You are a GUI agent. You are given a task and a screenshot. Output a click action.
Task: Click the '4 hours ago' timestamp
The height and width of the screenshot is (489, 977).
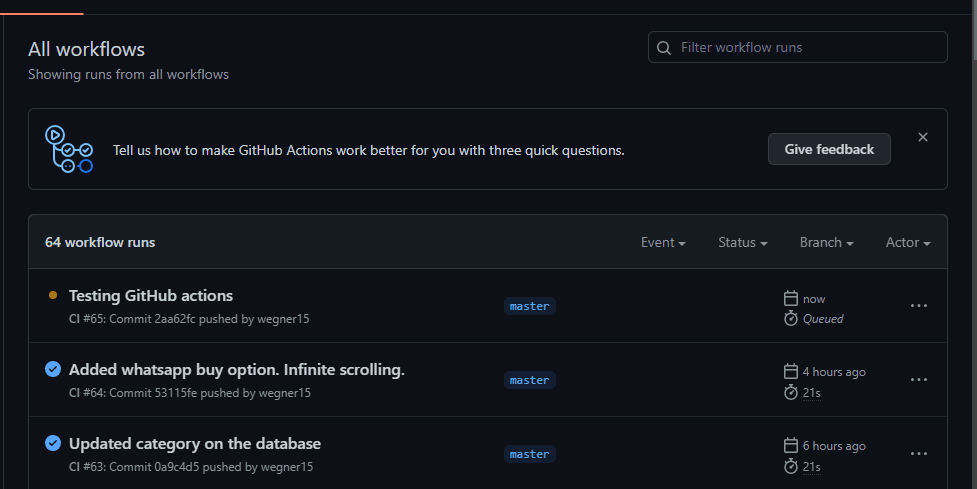(834, 372)
